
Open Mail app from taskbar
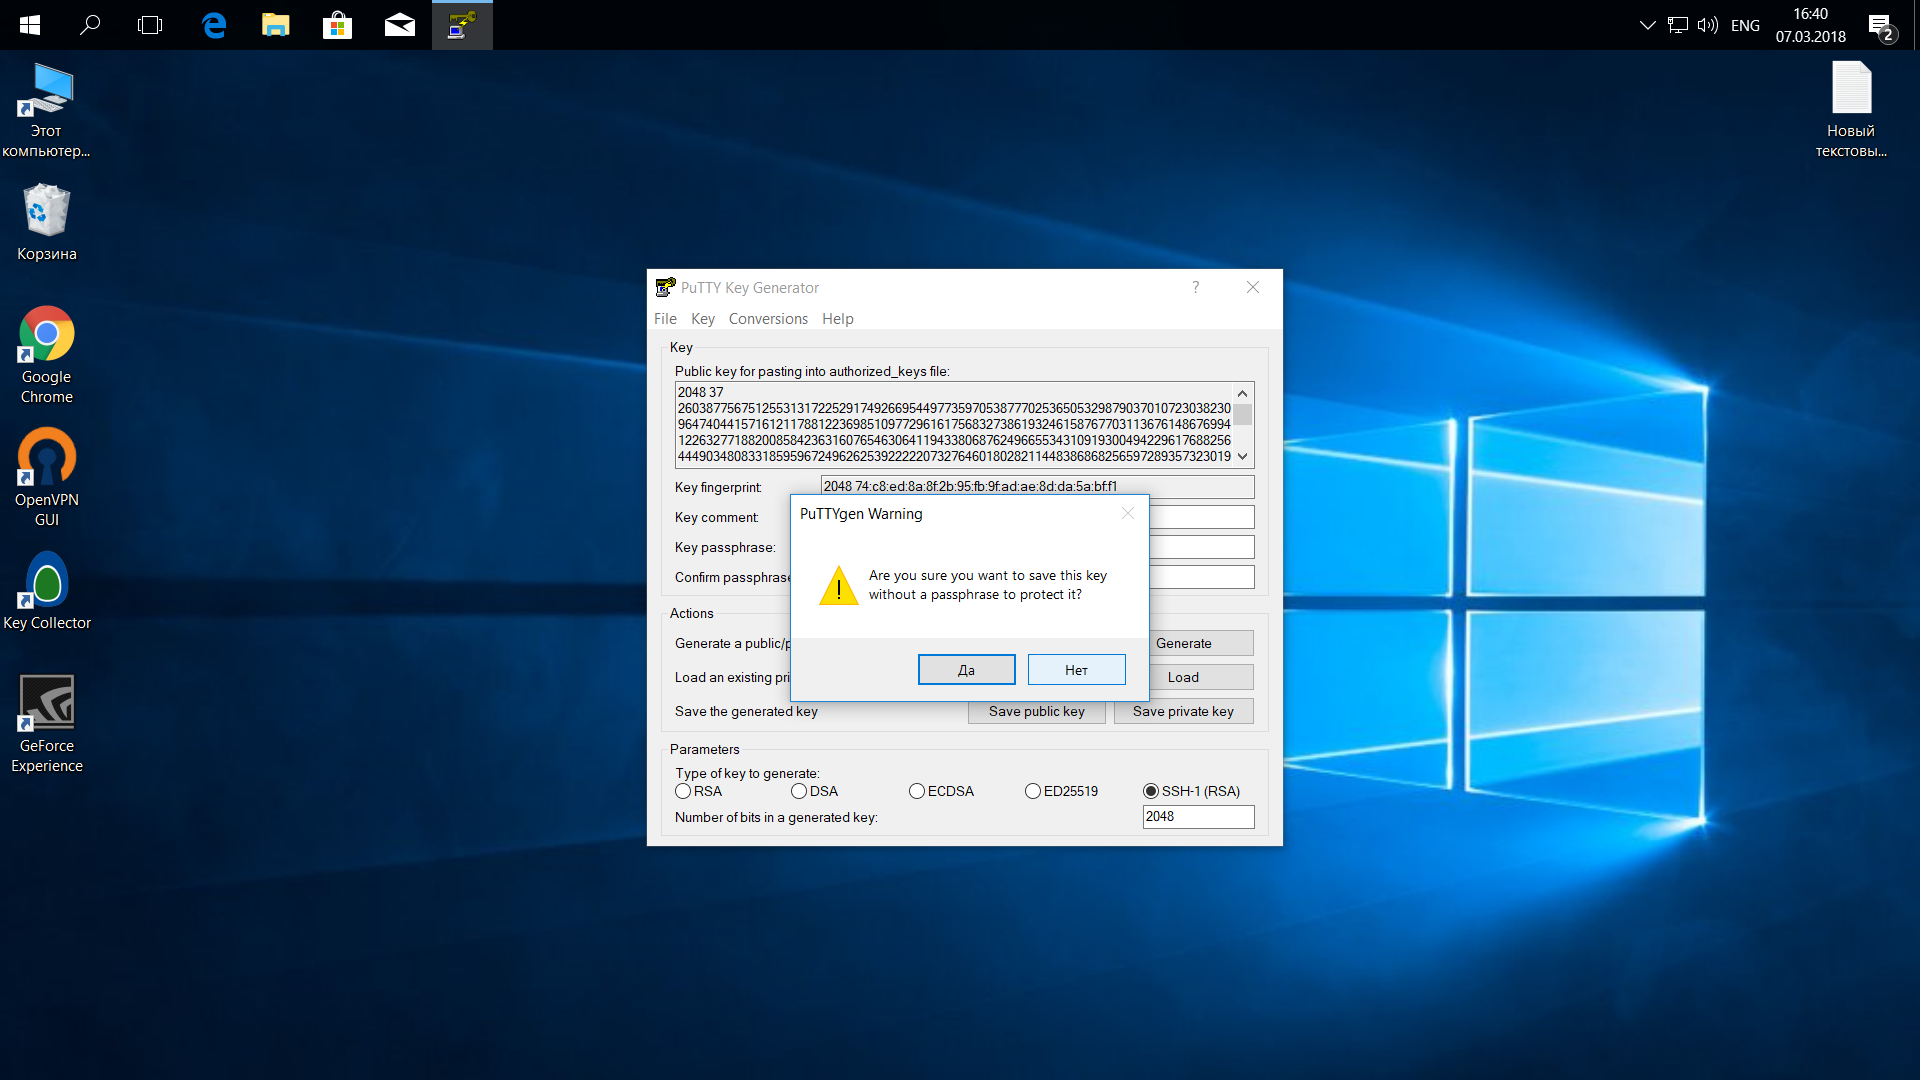coord(400,25)
